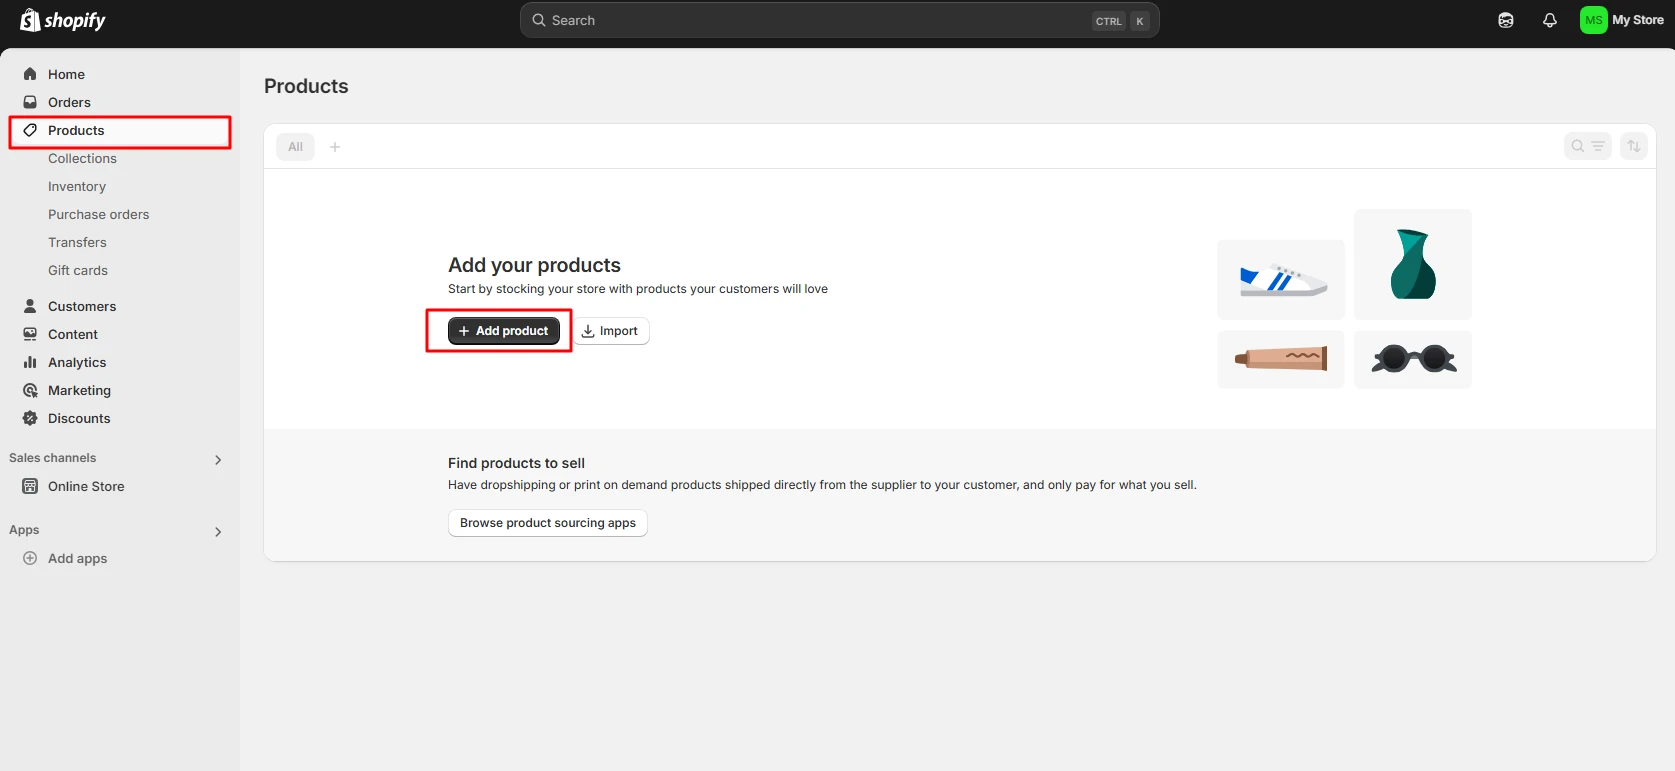Image resolution: width=1675 pixels, height=771 pixels.
Task: Open the My Store account menu
Action: pos(1621,20)
